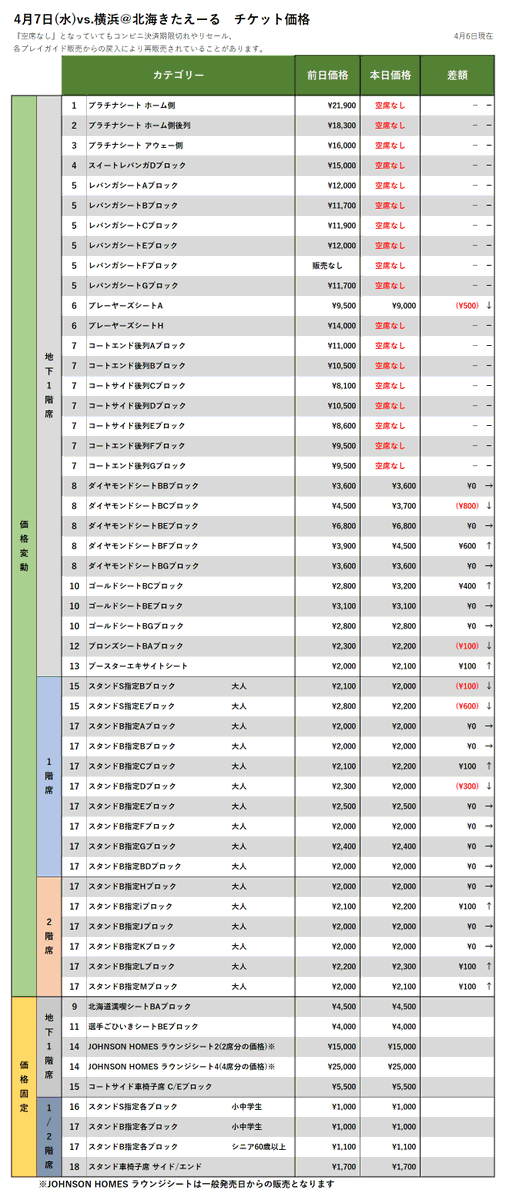Click 'レバンガシートAブロック' row name
This screenshot has width=506, height=1200.
pyautogui.click(x=134, y=185)
